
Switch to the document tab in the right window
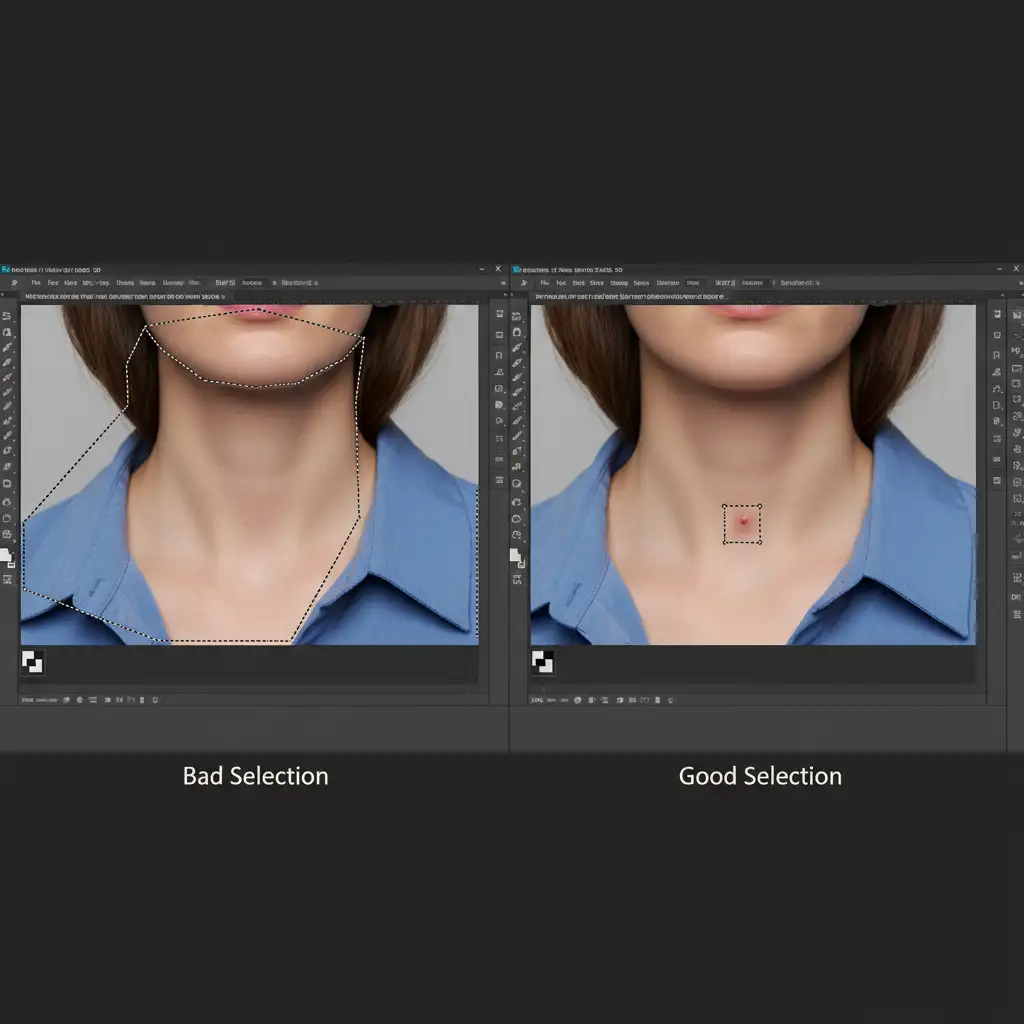point(630,297)
